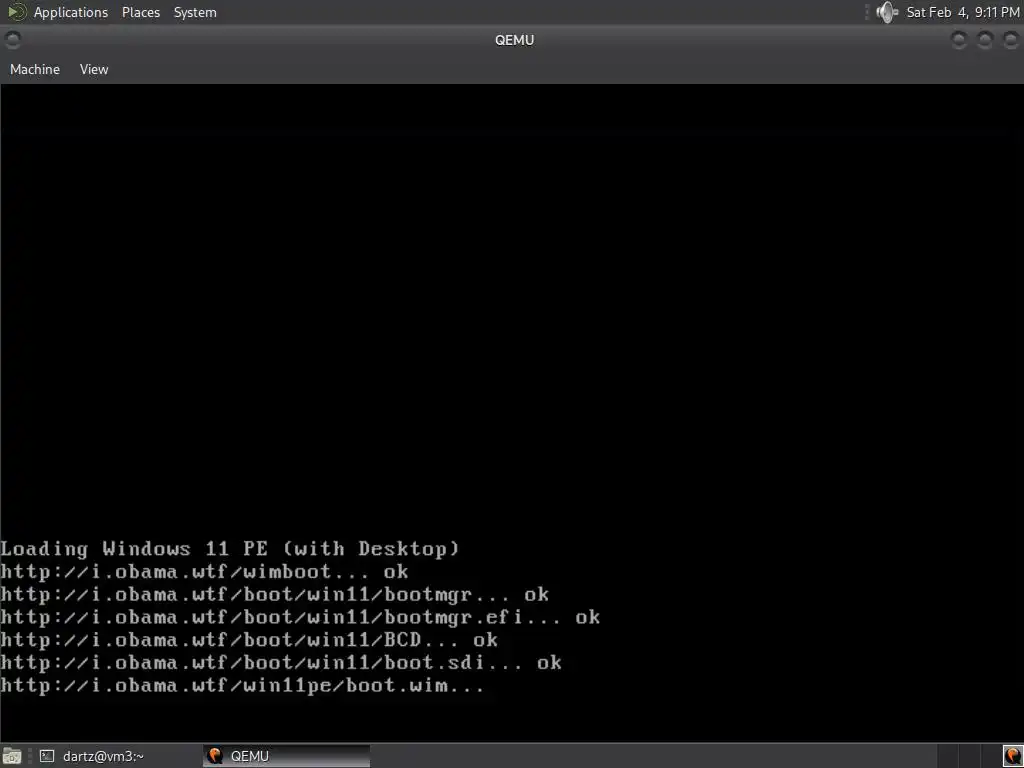Click the volume speaker icon

pyautogui.click(x=887, y=12)
